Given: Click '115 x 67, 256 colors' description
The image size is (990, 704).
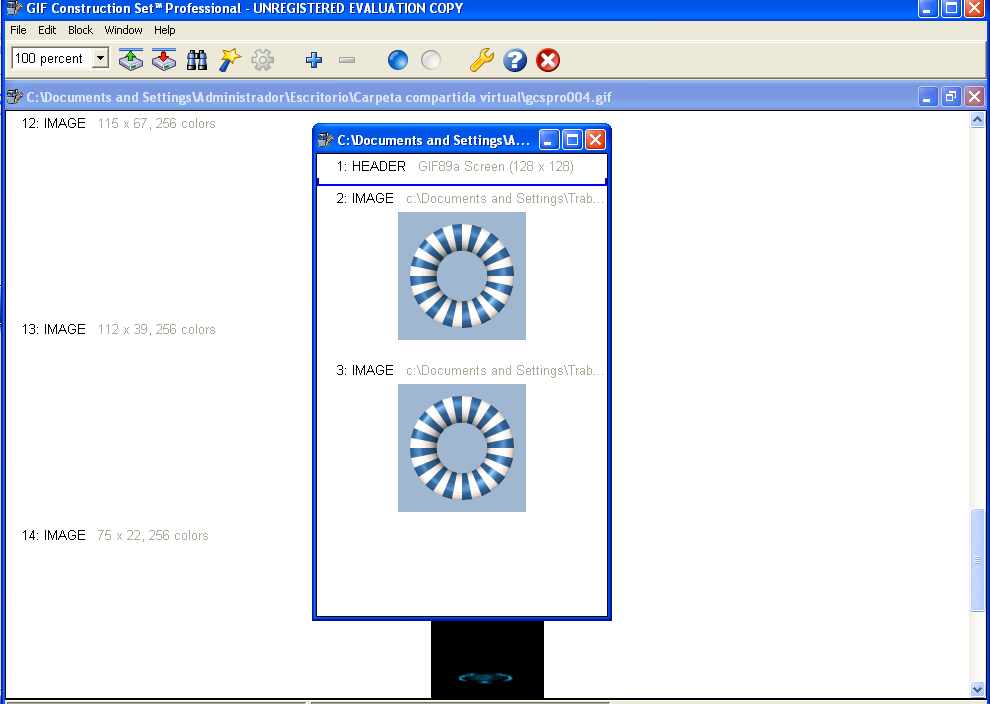Looking at the screenshot, I should click(157, 123).
